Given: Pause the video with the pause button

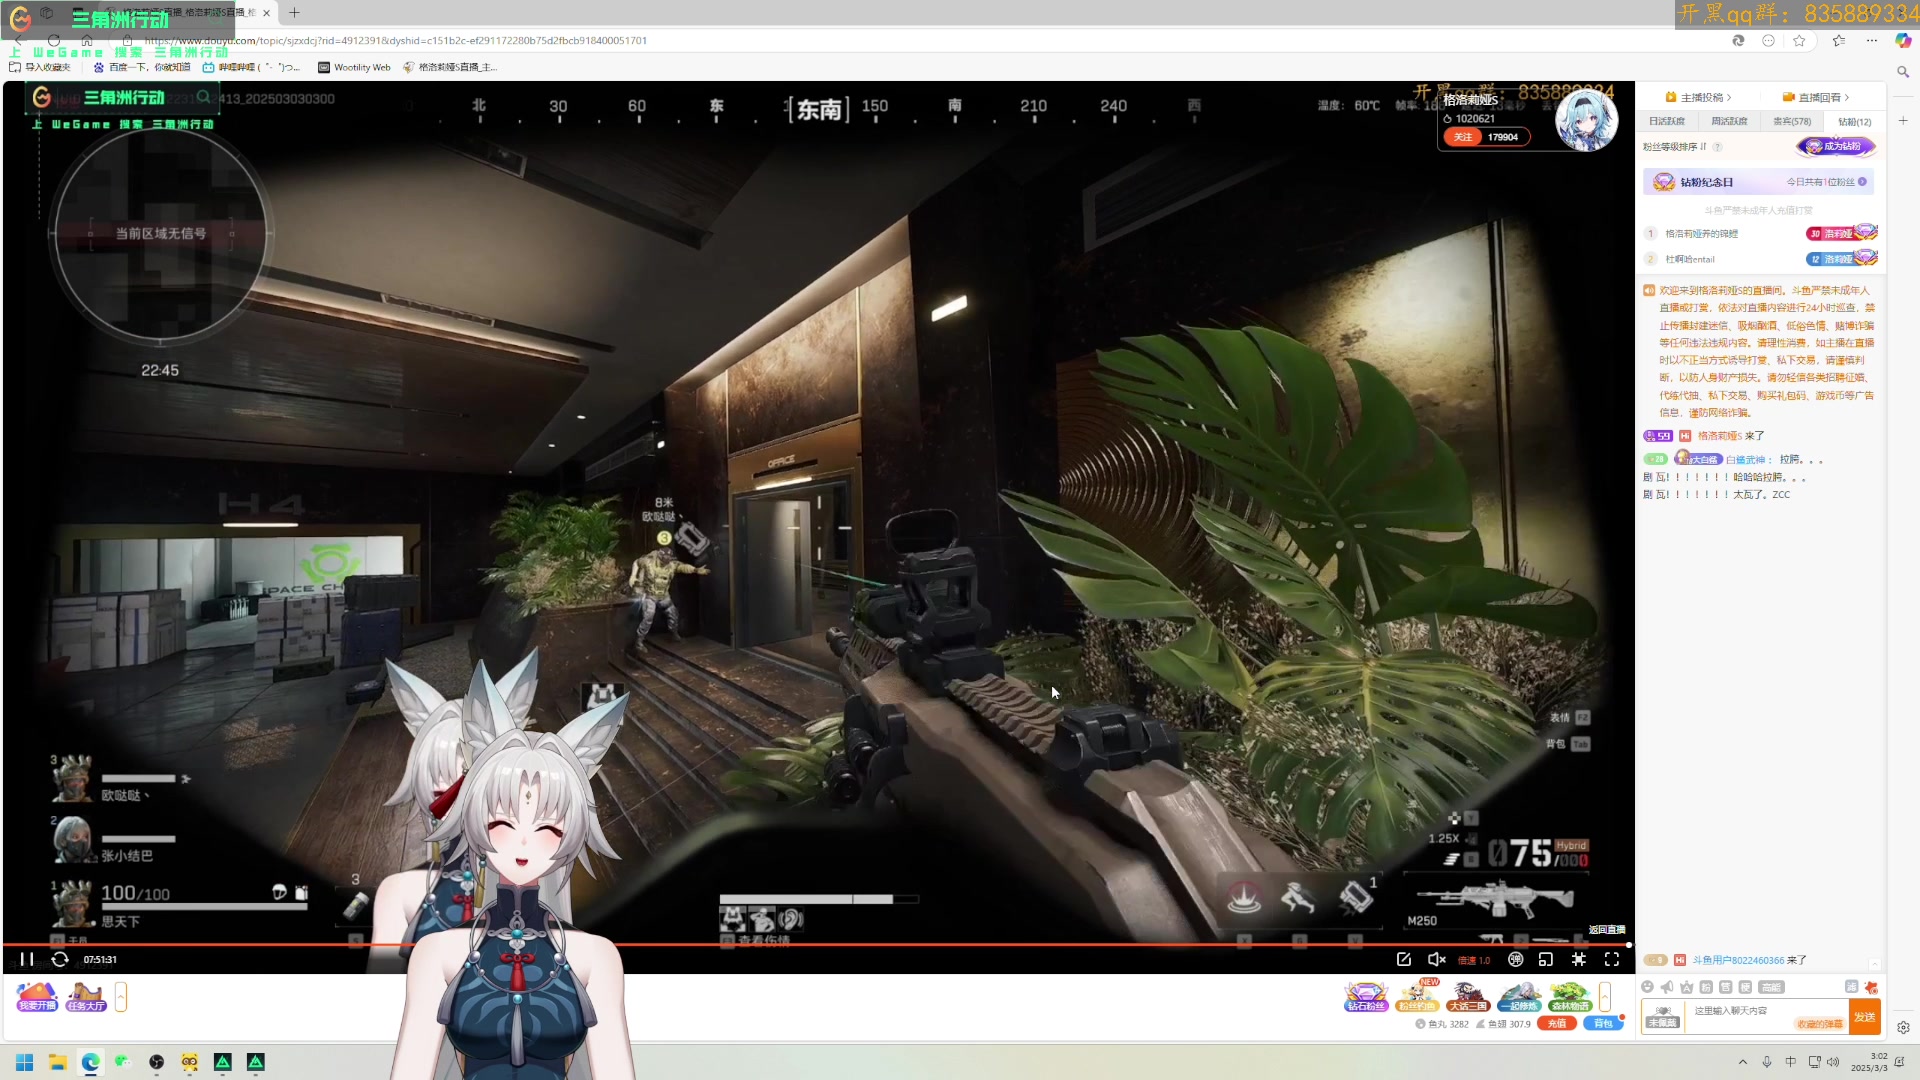Looking at the screenshot, I should tap(27, 959).
